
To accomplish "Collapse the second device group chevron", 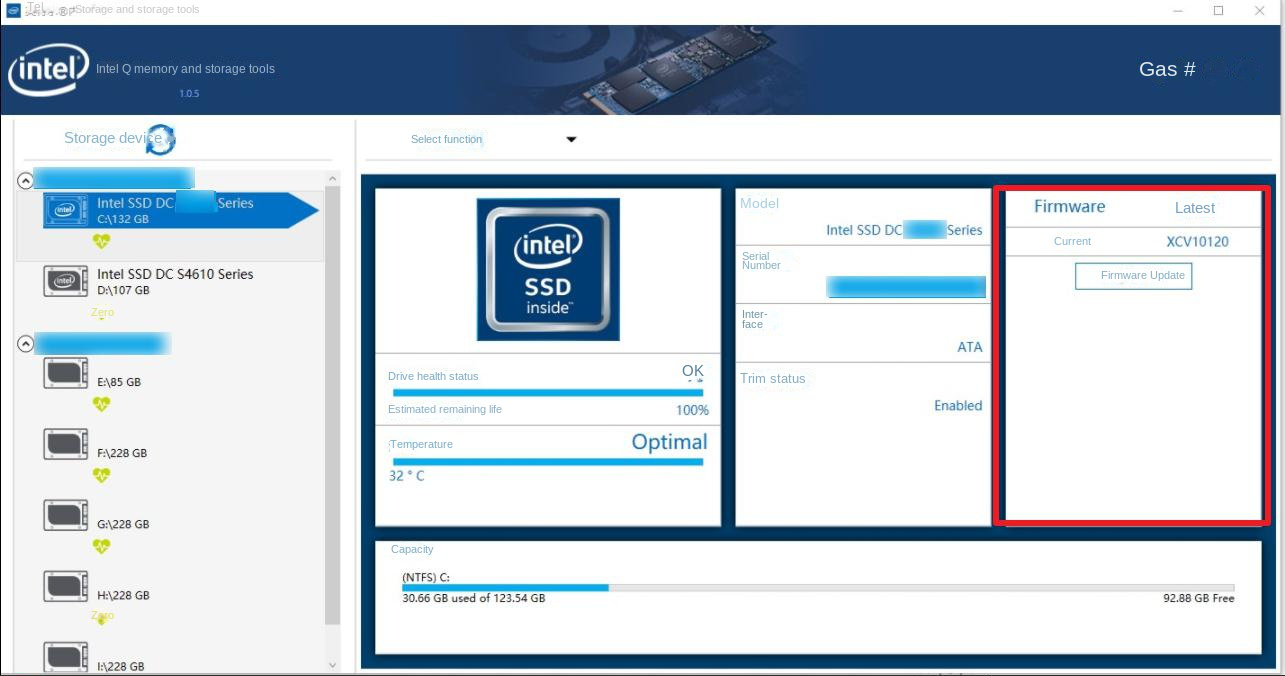I will [26, 344].
